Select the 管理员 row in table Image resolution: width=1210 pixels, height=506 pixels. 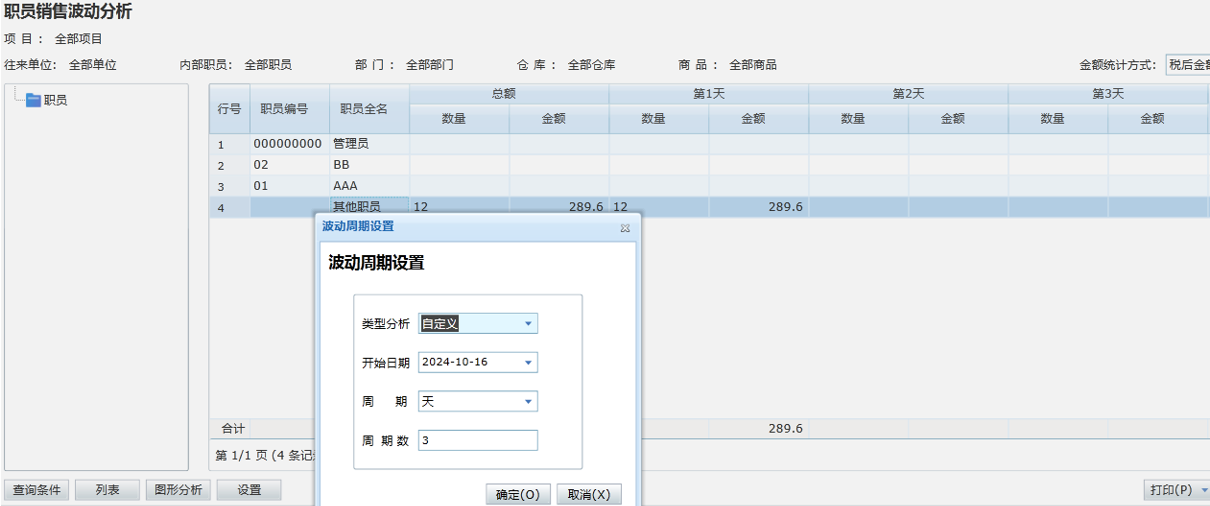(350, 144)
